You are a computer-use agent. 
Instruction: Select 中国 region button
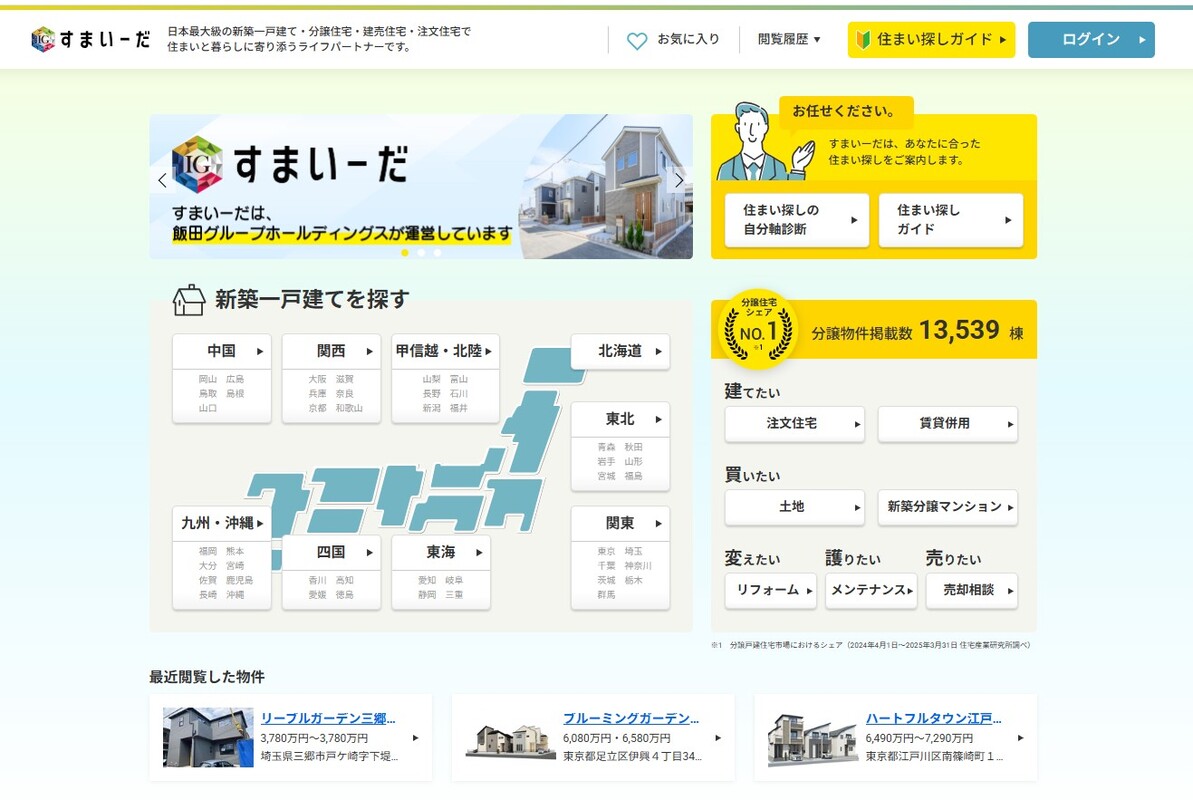pos(221,351)
